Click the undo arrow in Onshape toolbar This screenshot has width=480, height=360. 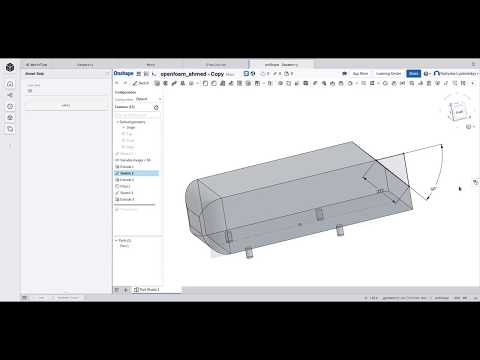click(x=117, y=83)
